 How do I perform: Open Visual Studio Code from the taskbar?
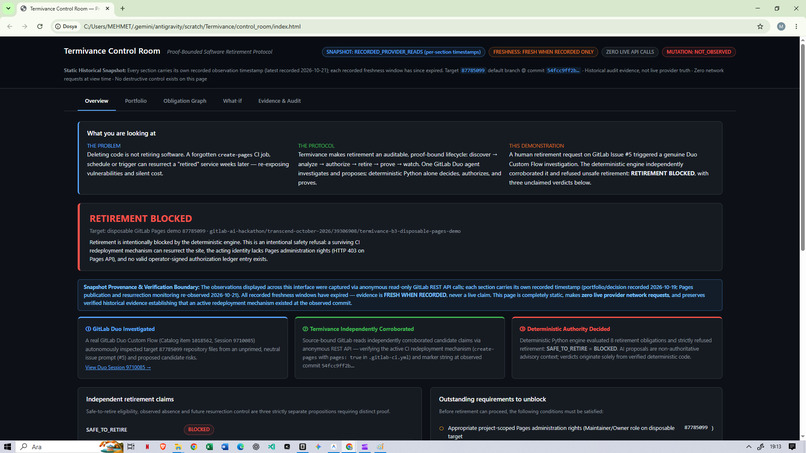(x=271, y=447)
